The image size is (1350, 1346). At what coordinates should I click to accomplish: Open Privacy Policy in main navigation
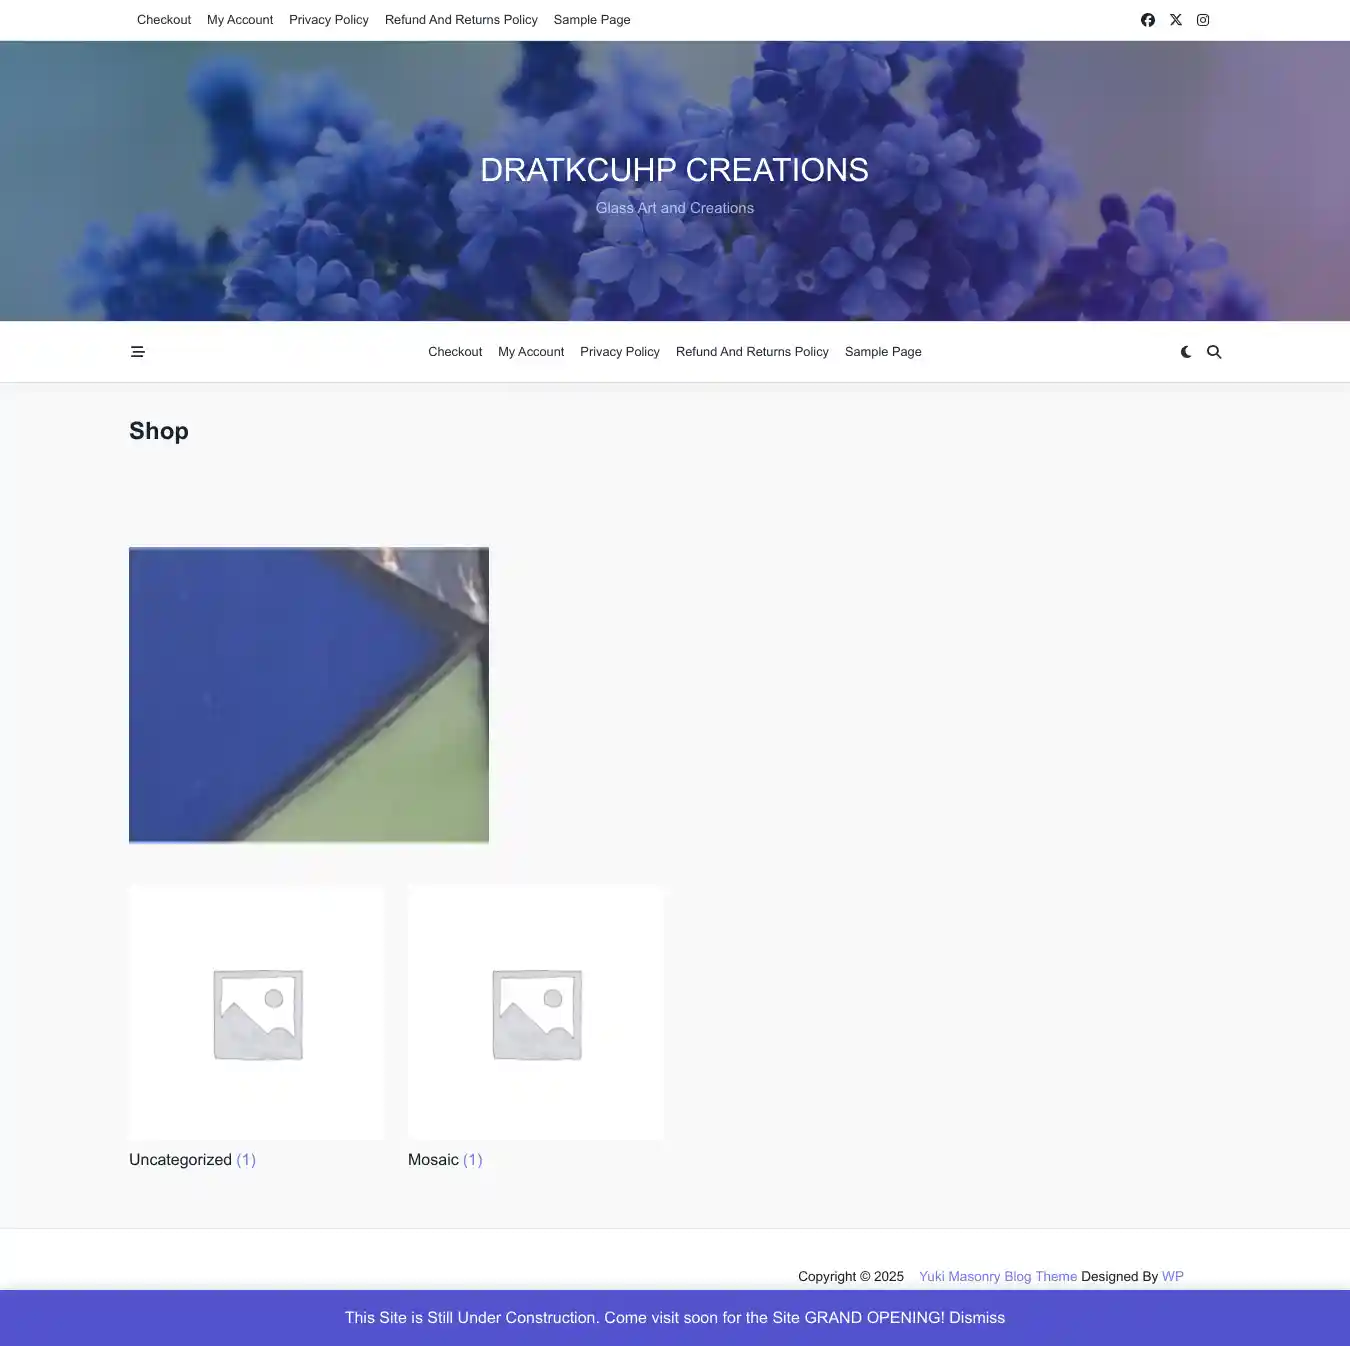pyautogui.click(x=620, y=352)
